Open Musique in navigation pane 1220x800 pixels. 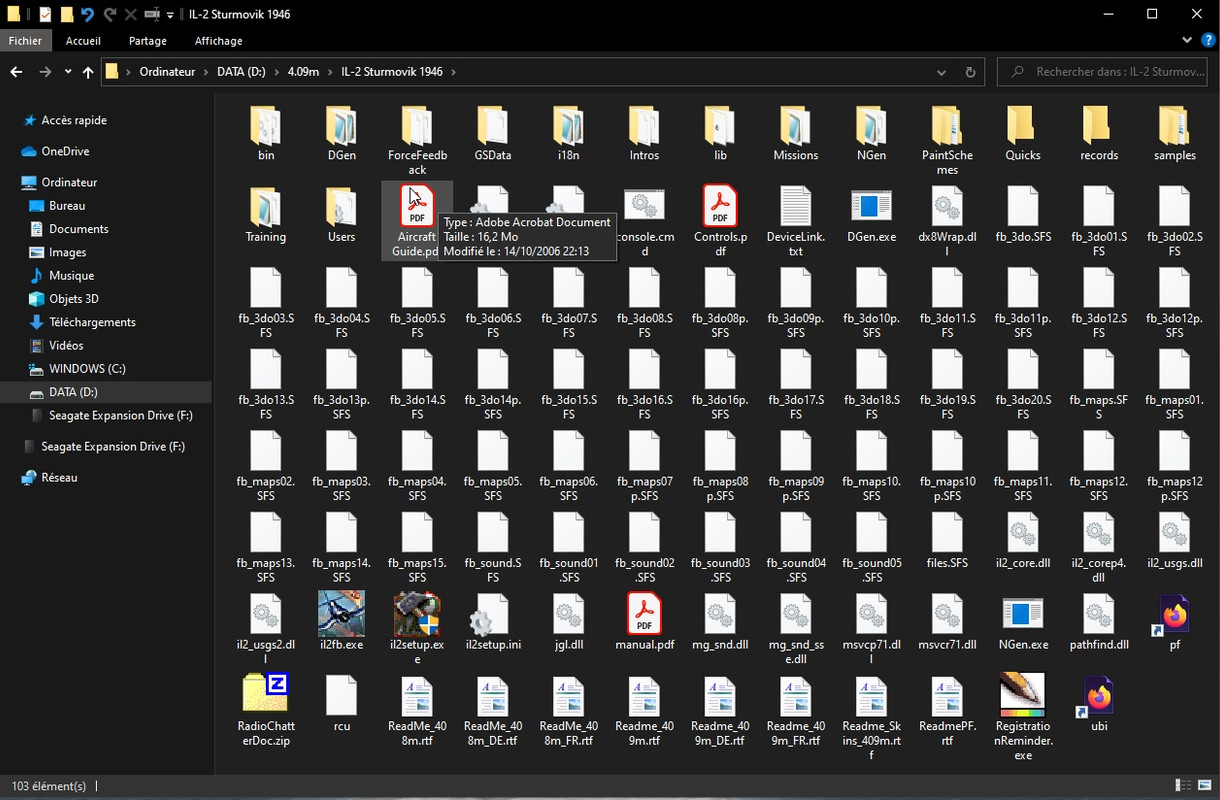(x=71, y=275)
